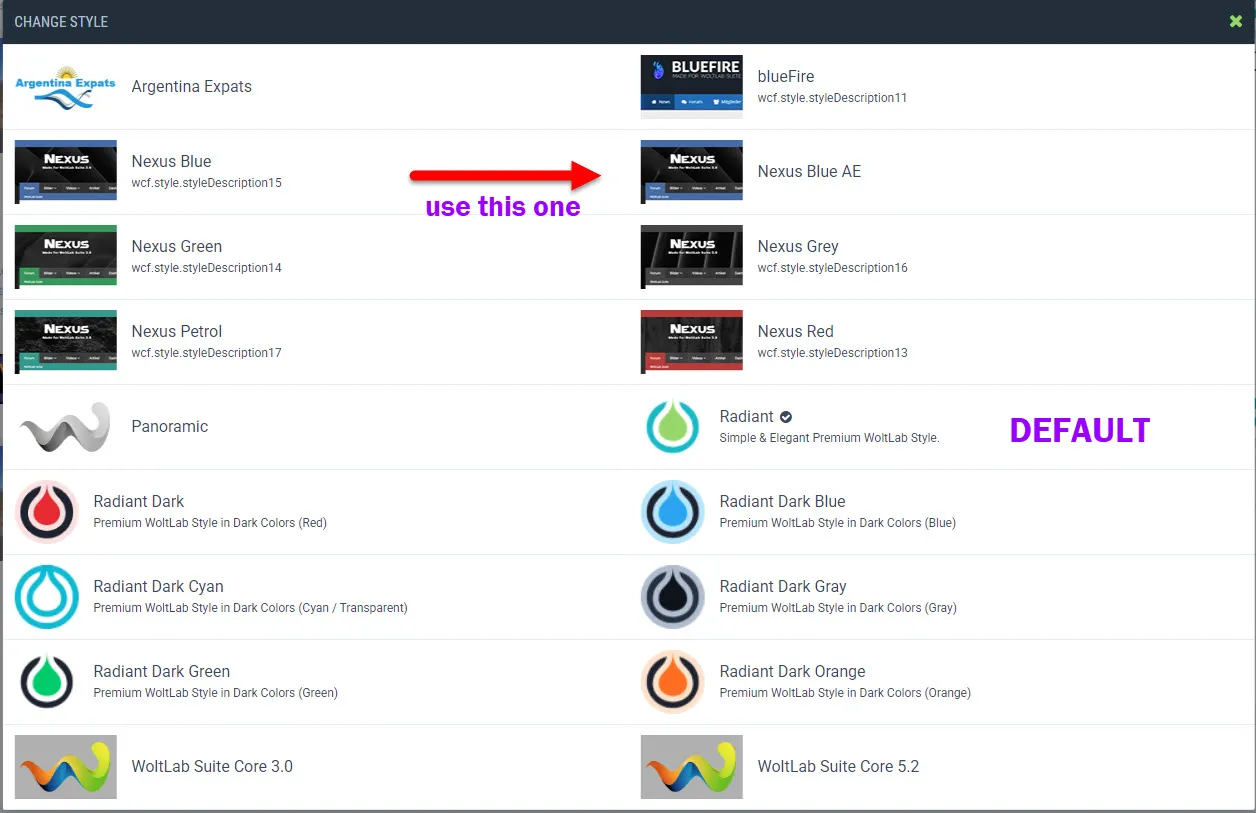Click the Nexus Blue style name
Viewport: 1256px width, 813px height.
pyautogui.click(x=171, y=161)
